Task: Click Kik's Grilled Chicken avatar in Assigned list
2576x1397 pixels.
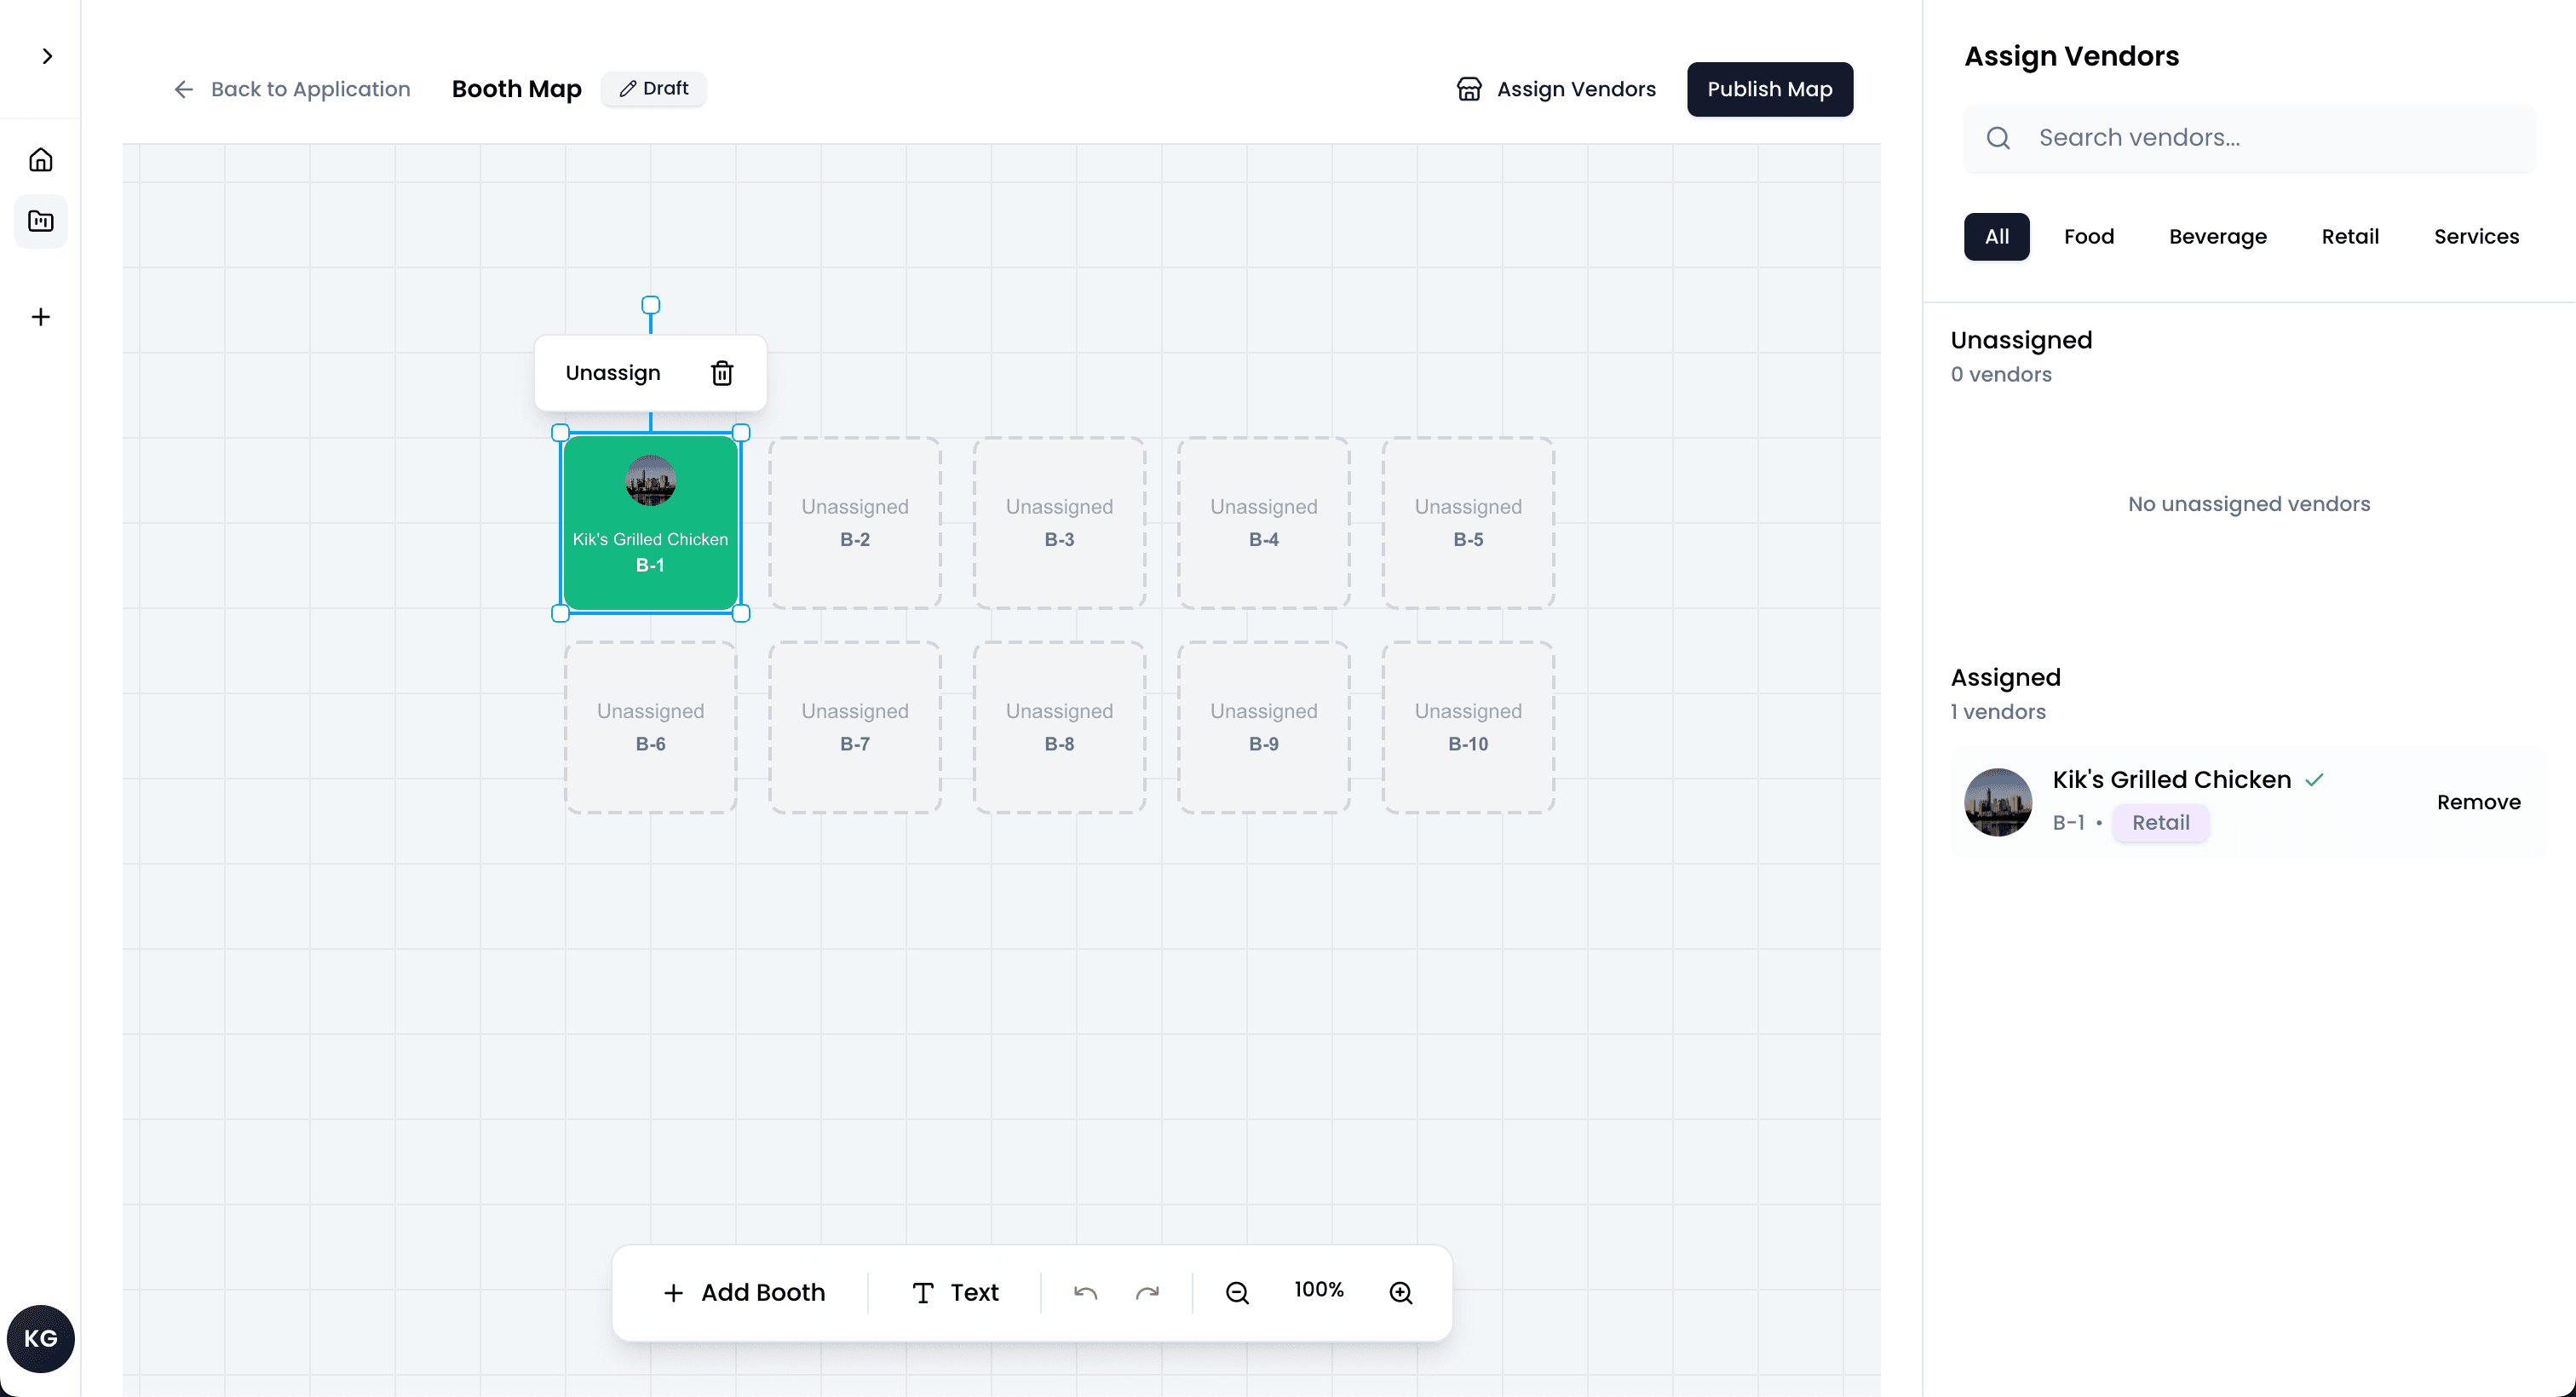Action: (1998, 802)
